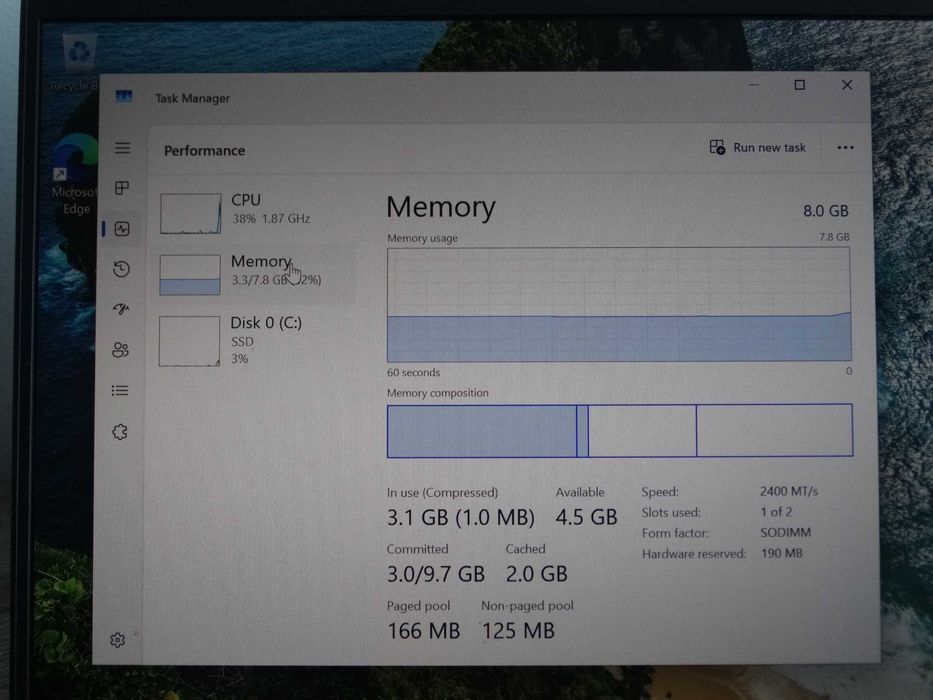Click the Paged pool value 166 MB
The height and width of the screenshot is (700, 933).
(424, 631)
